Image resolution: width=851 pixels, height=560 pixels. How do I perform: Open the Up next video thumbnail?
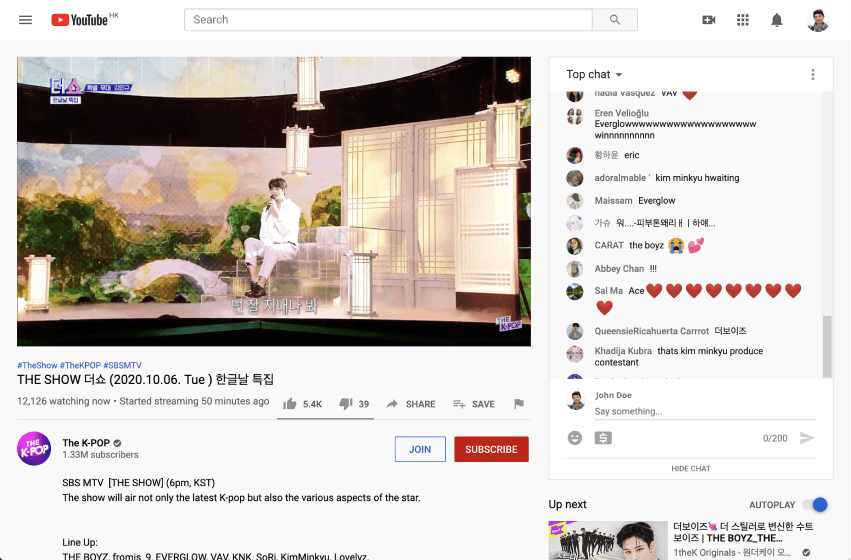[x=608, y=540]
